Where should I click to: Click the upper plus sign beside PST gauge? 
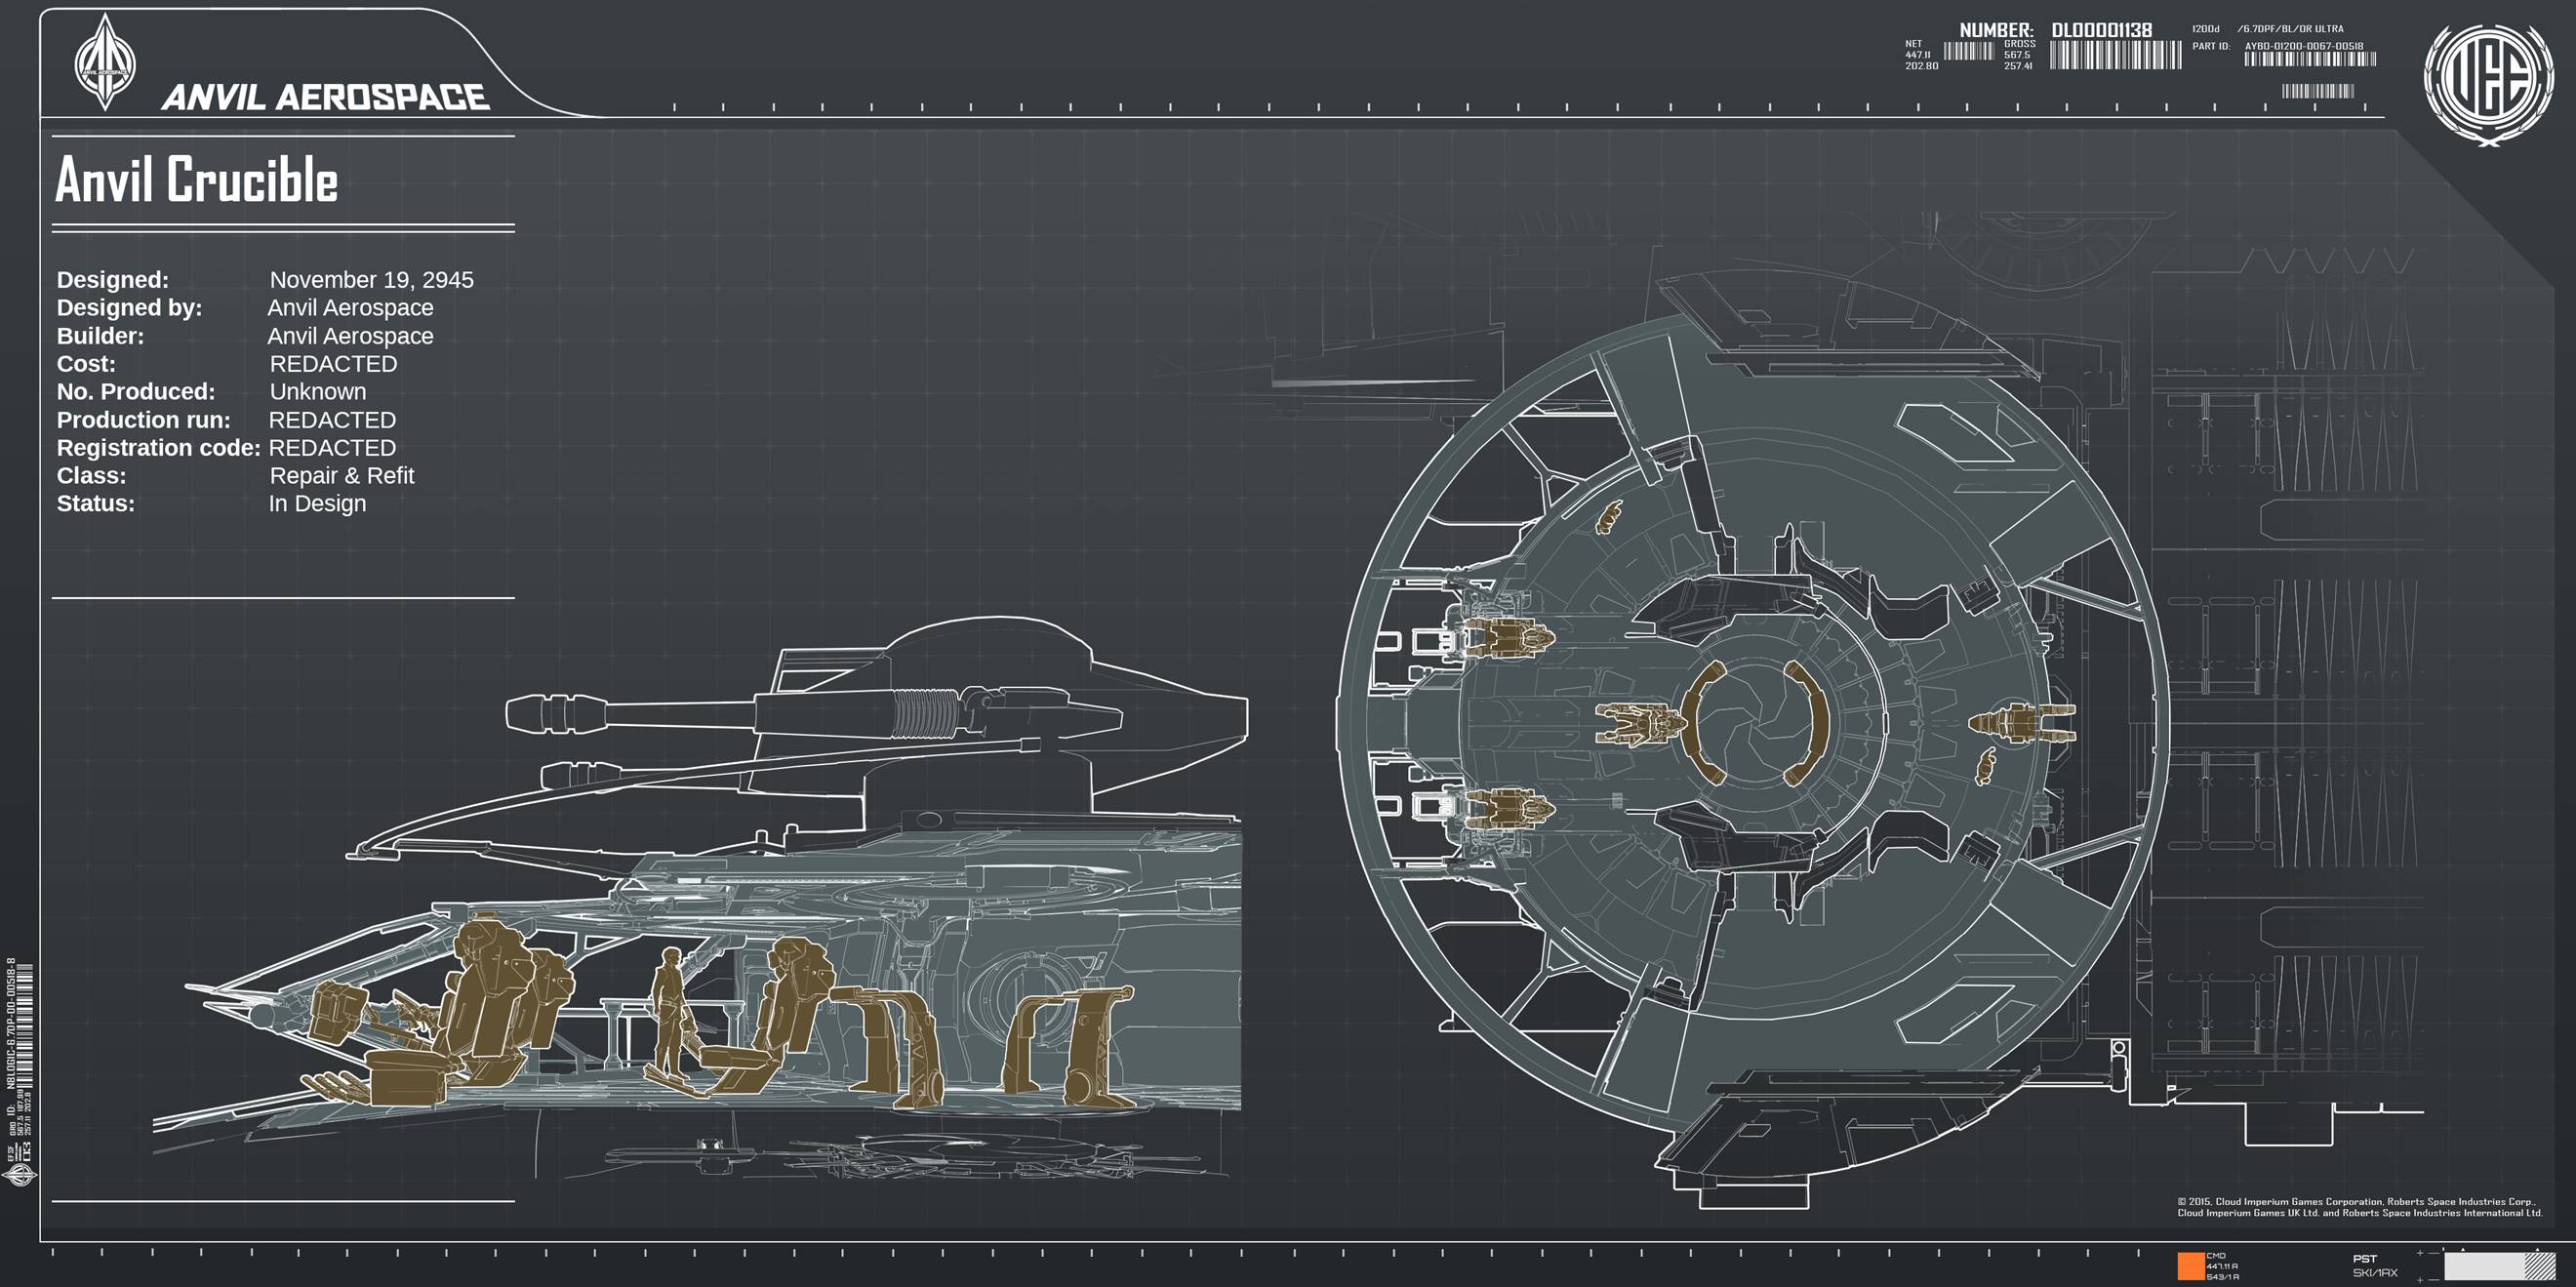click(2419, 1253)
